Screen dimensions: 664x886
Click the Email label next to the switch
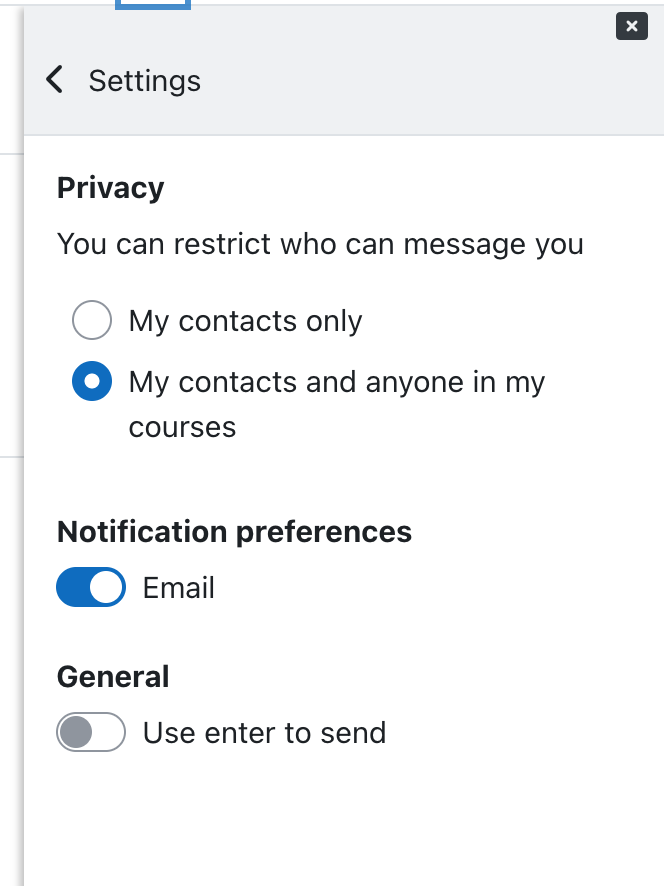[x=179, y=588]
